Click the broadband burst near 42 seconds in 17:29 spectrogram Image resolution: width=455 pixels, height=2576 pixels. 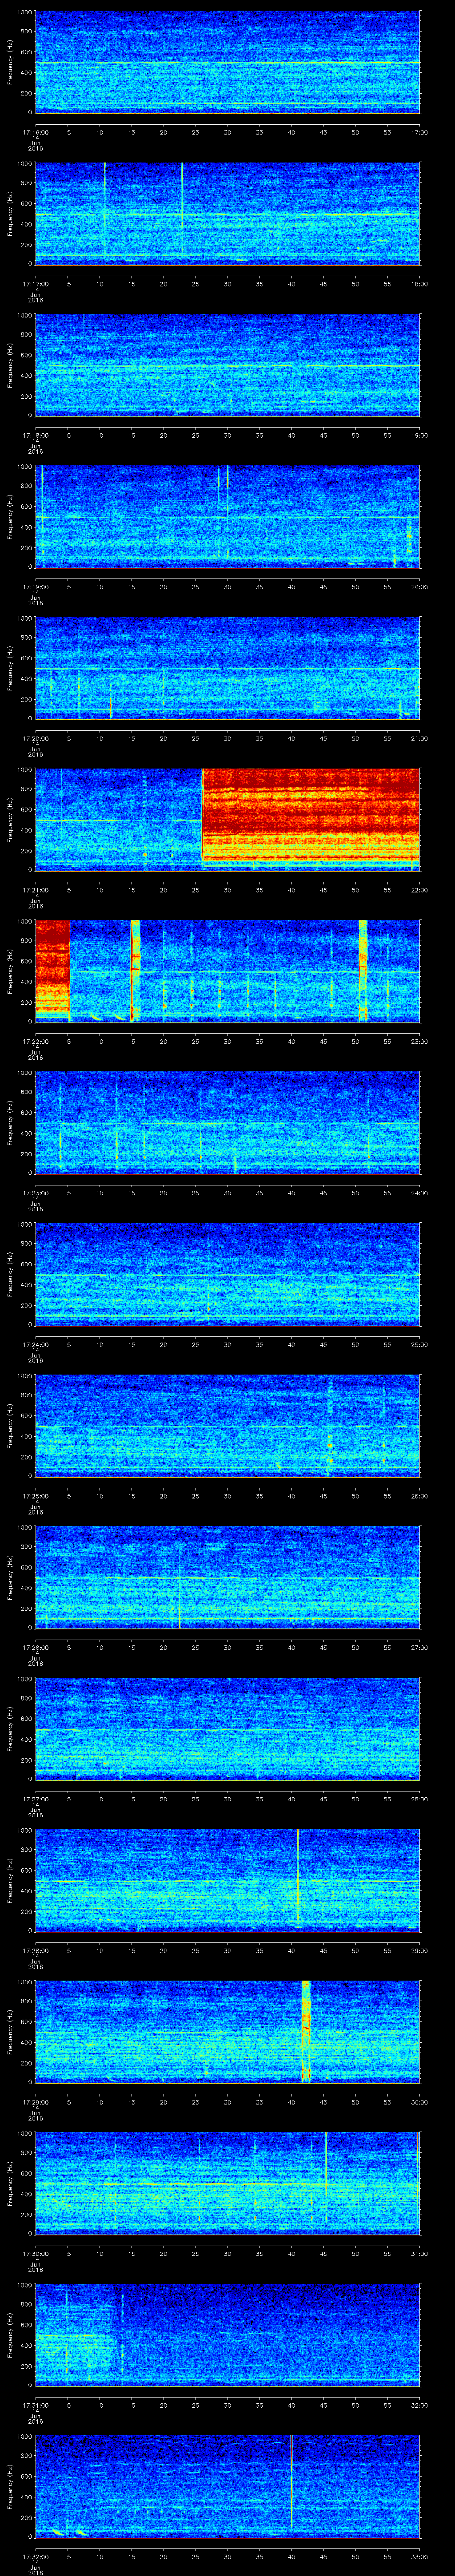click(306, 2032)
